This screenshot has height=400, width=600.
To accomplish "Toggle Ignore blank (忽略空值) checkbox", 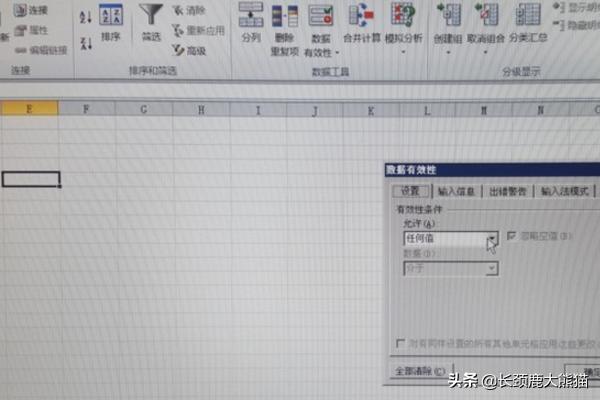I will [x=511, y=236].
